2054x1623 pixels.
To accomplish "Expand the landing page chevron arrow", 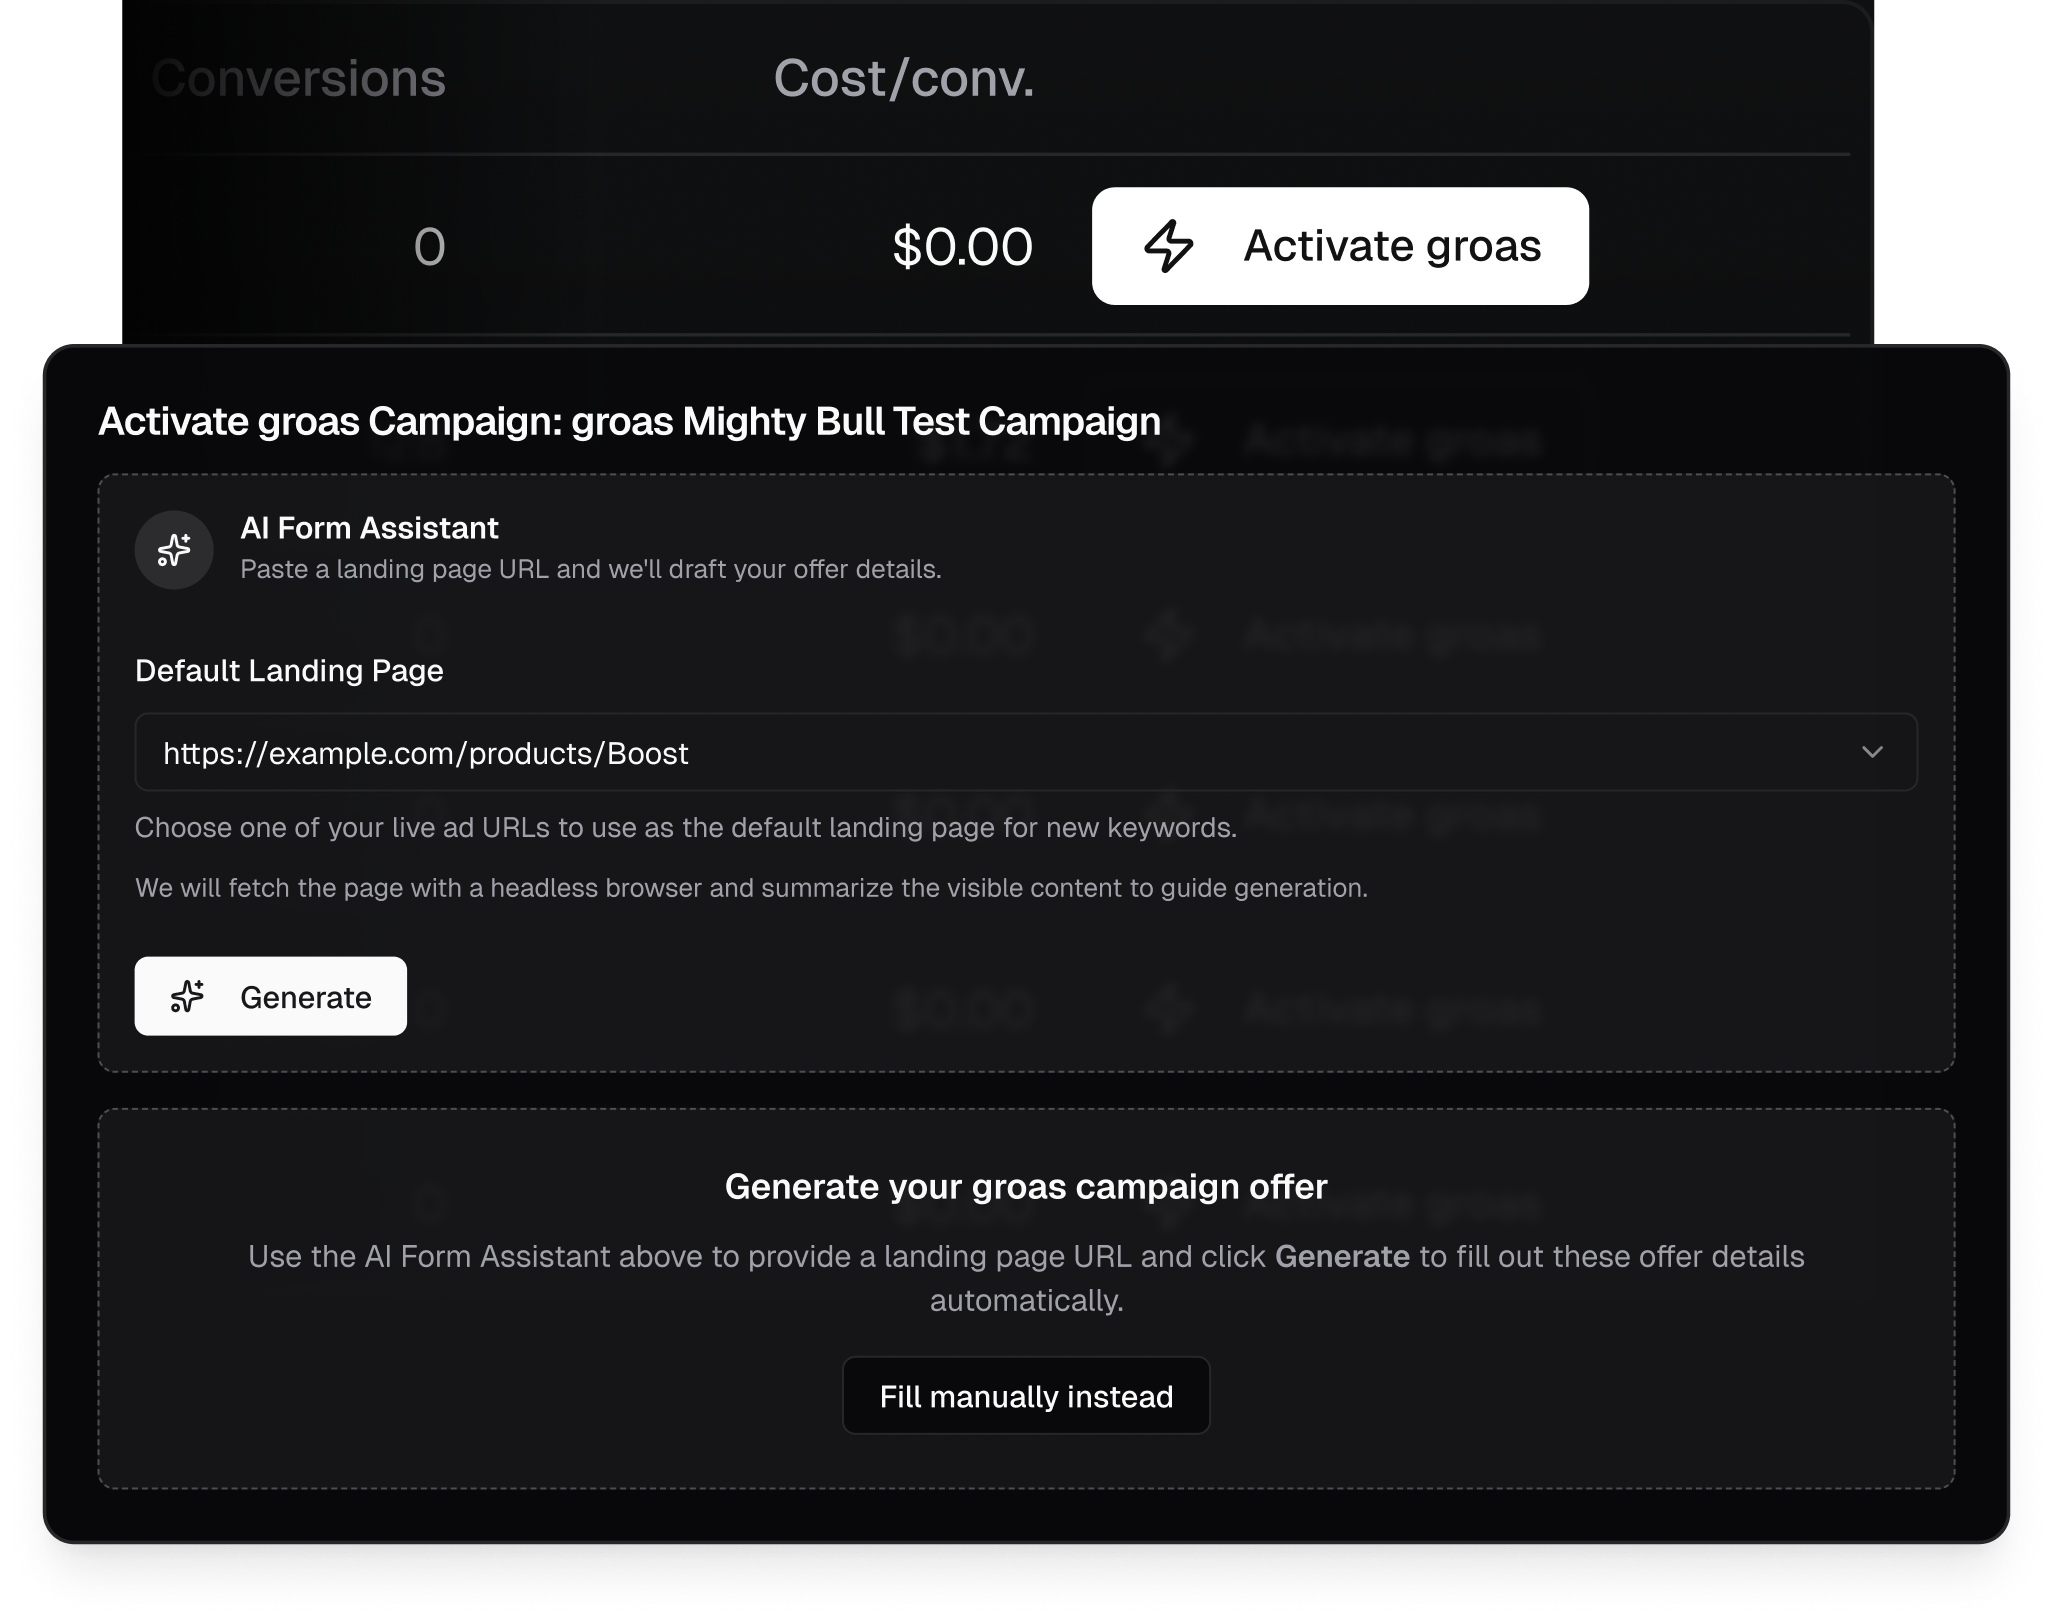I will pos(1872,752).
